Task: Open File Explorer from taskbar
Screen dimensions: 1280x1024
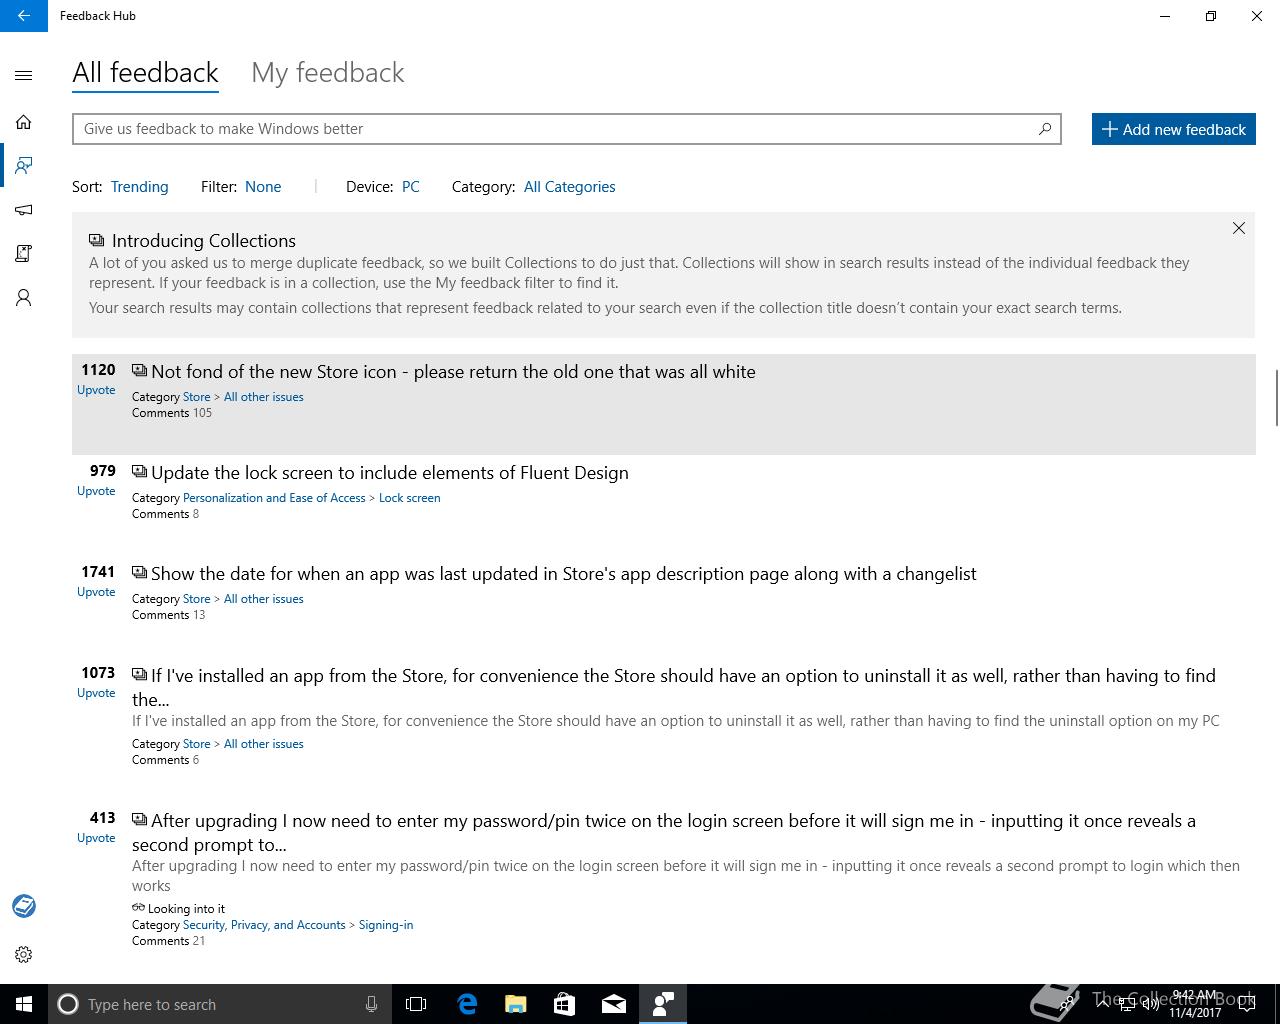Action: [516, 1004]
